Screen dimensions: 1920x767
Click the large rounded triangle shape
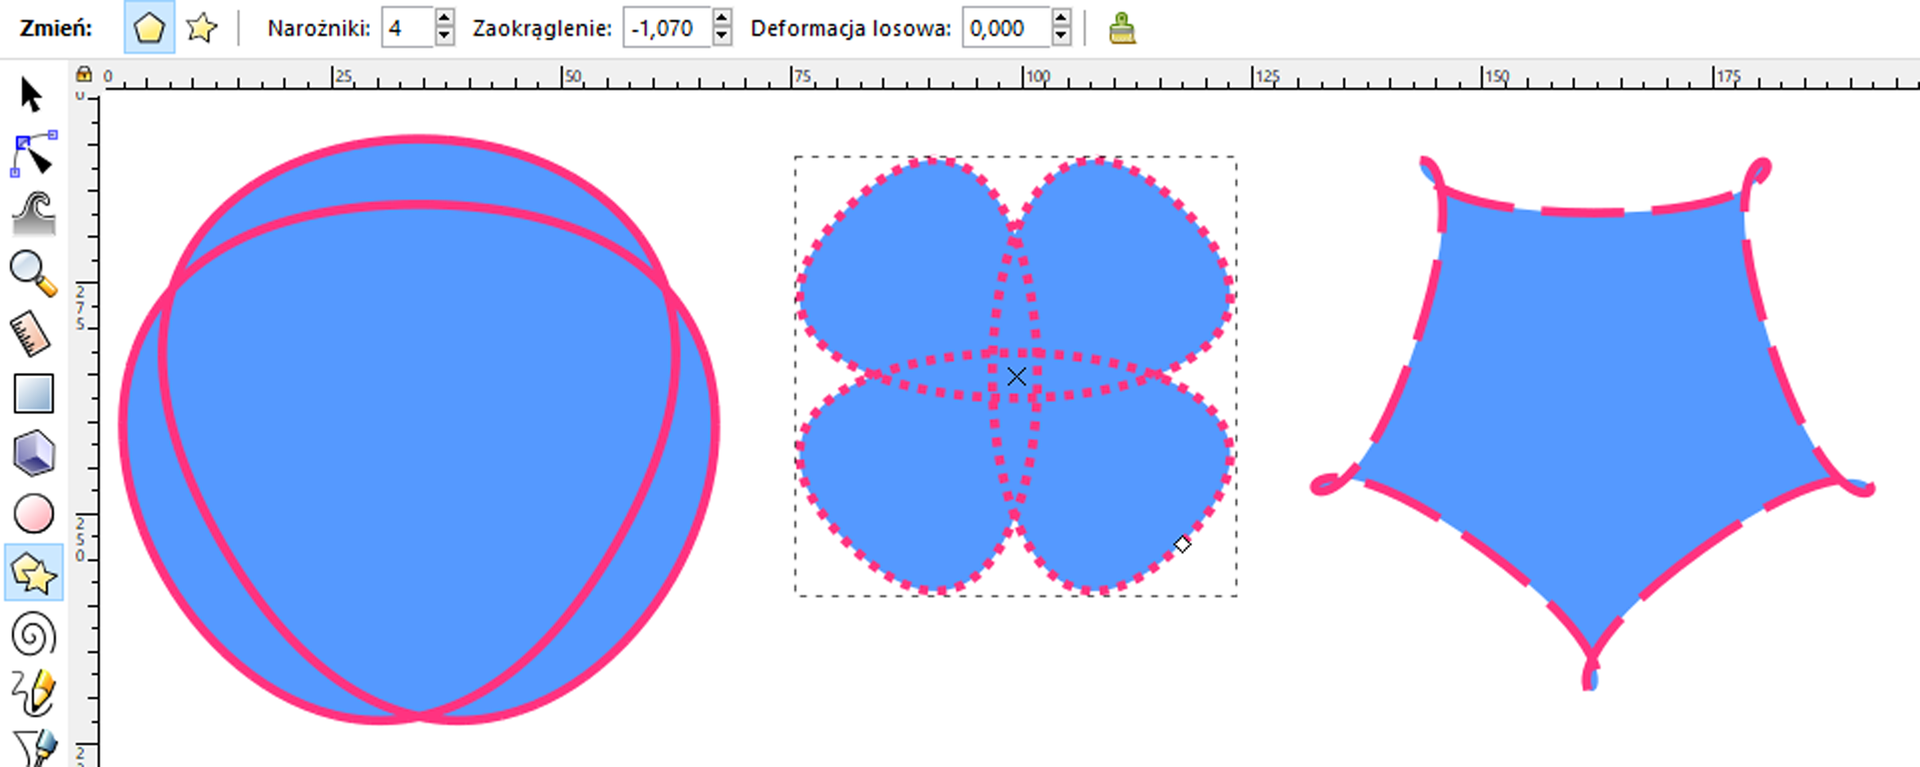pos(419,430)
